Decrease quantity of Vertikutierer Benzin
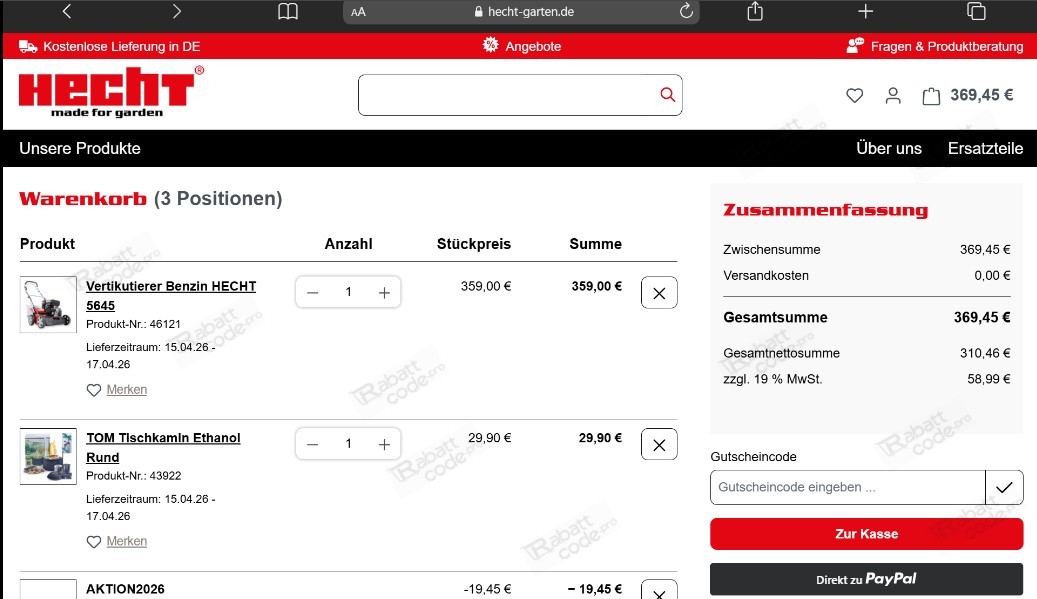Screen dimensions: 1037x599 pos(313,292)
